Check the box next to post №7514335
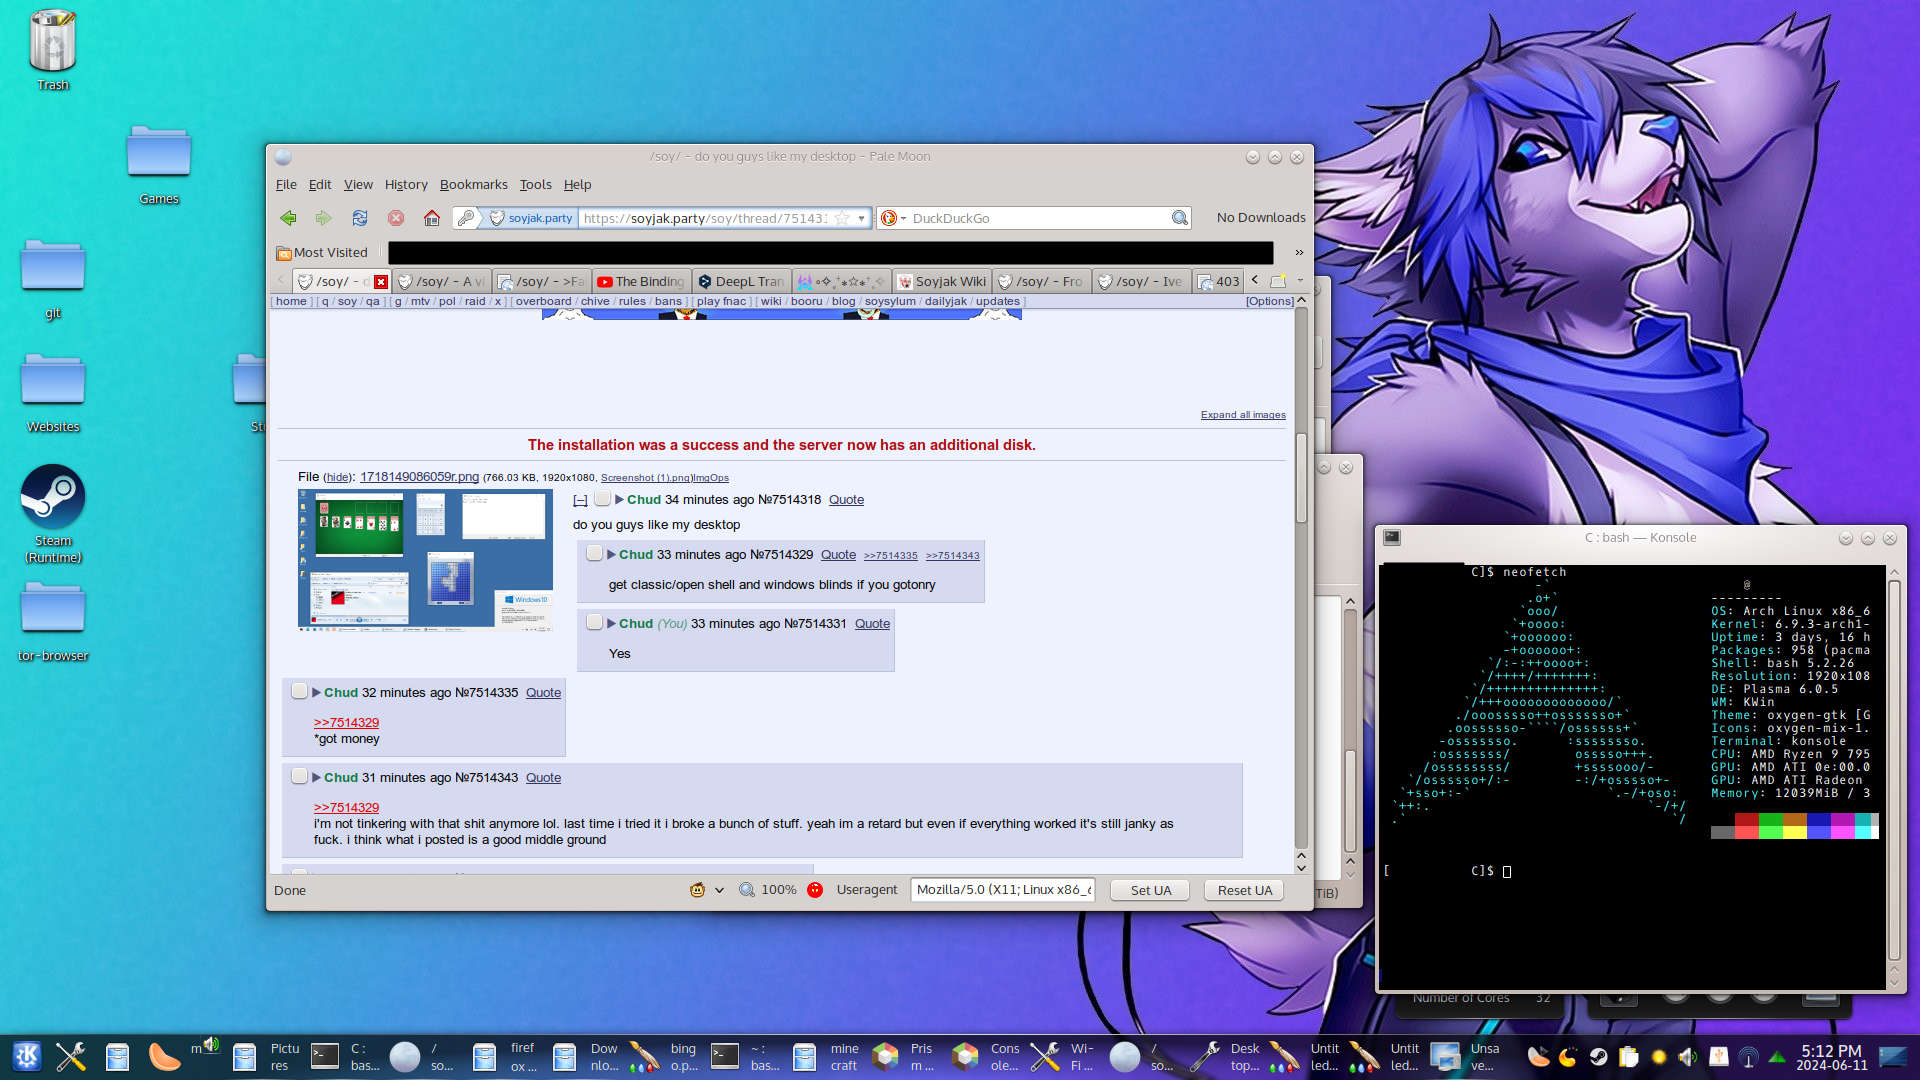 pos(299,692)
